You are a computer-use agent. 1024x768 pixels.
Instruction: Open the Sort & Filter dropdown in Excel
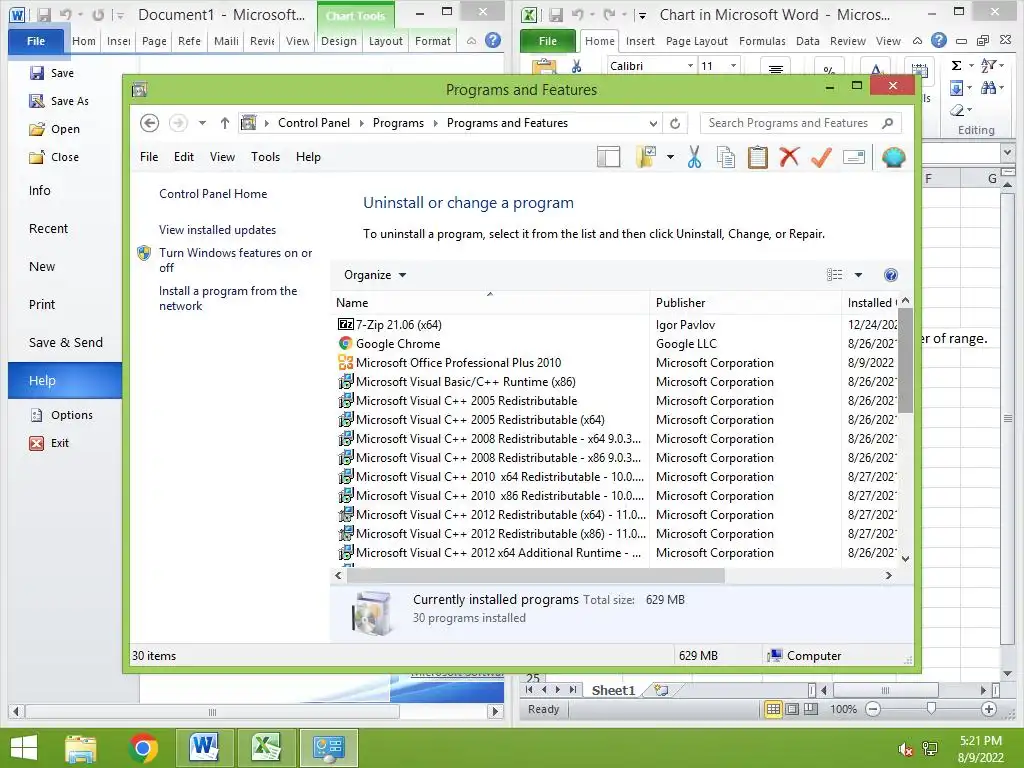point(993,65)
